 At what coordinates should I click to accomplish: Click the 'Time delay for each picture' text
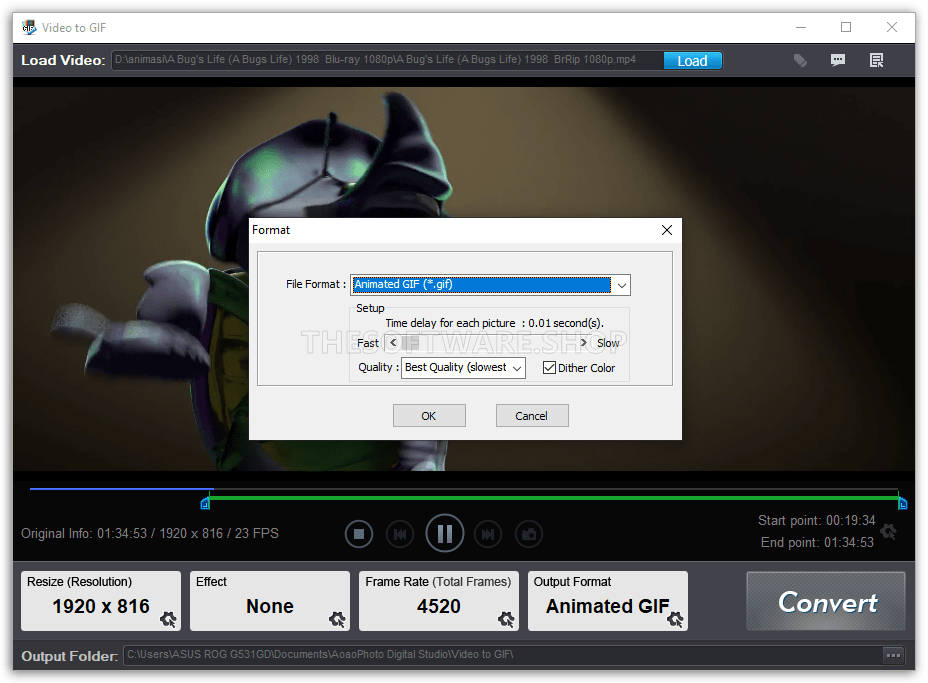click(450, 323)
